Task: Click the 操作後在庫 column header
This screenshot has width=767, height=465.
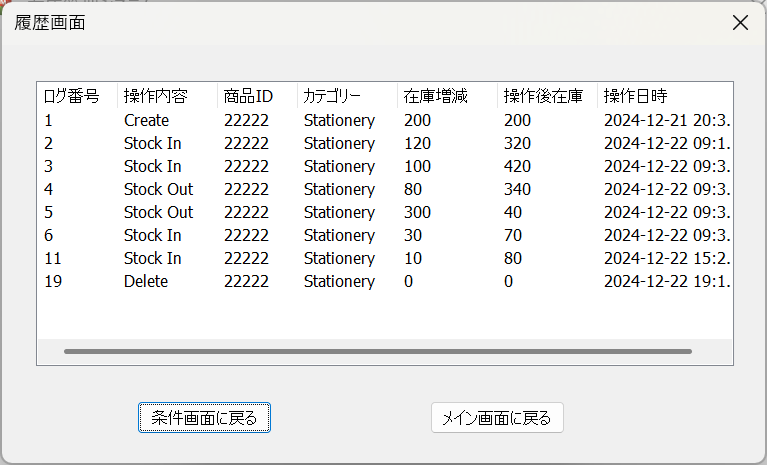Action: point(543,97)
